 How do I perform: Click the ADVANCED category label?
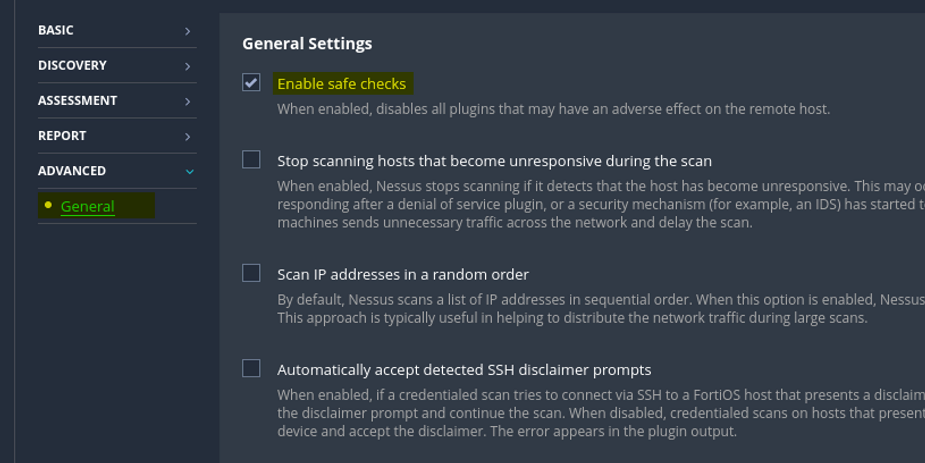pyautogui.click(x=72, y=170)
